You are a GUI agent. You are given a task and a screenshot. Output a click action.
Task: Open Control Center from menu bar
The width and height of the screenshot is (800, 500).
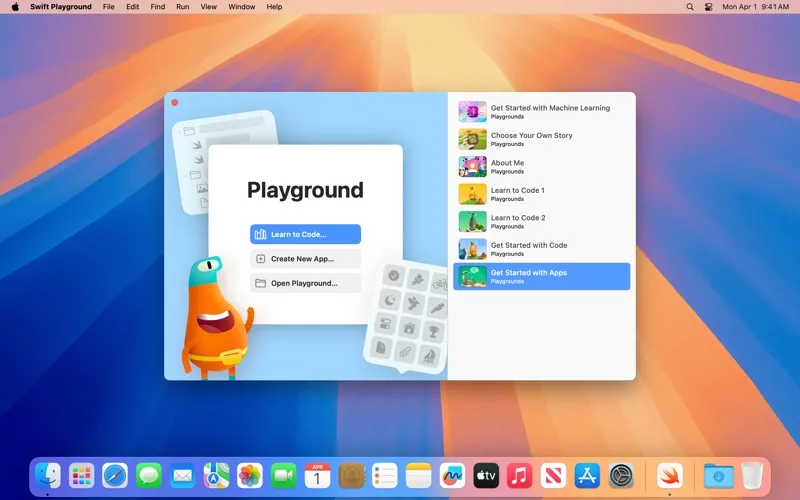click(708, 7)
